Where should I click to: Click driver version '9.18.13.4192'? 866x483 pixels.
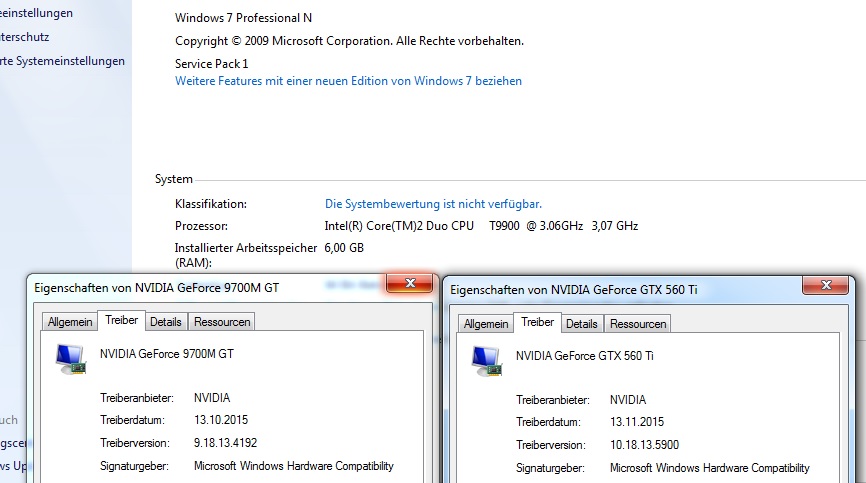[225, 443]
